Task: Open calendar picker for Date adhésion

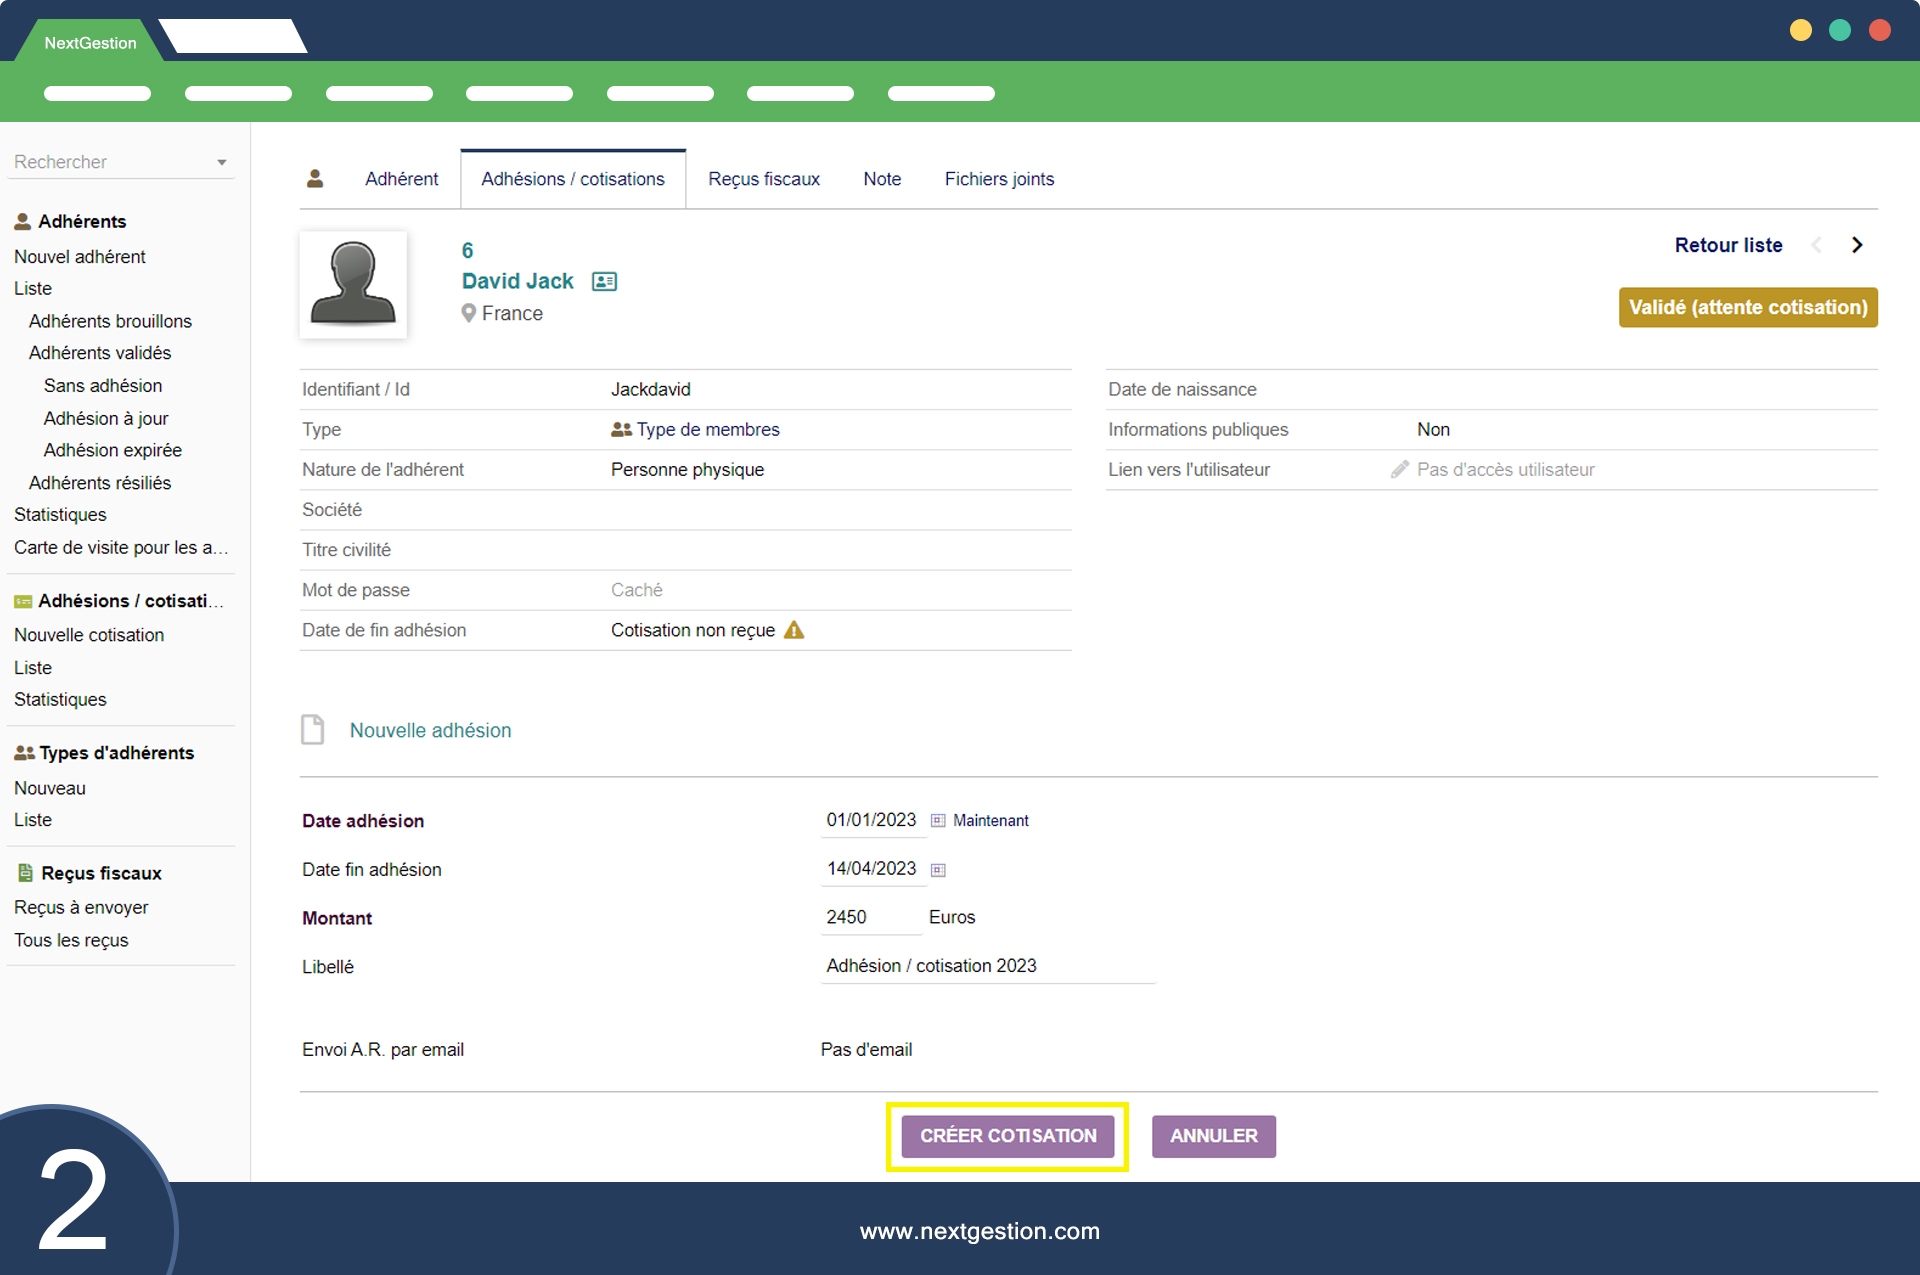Action: click(x=938, y=821)
